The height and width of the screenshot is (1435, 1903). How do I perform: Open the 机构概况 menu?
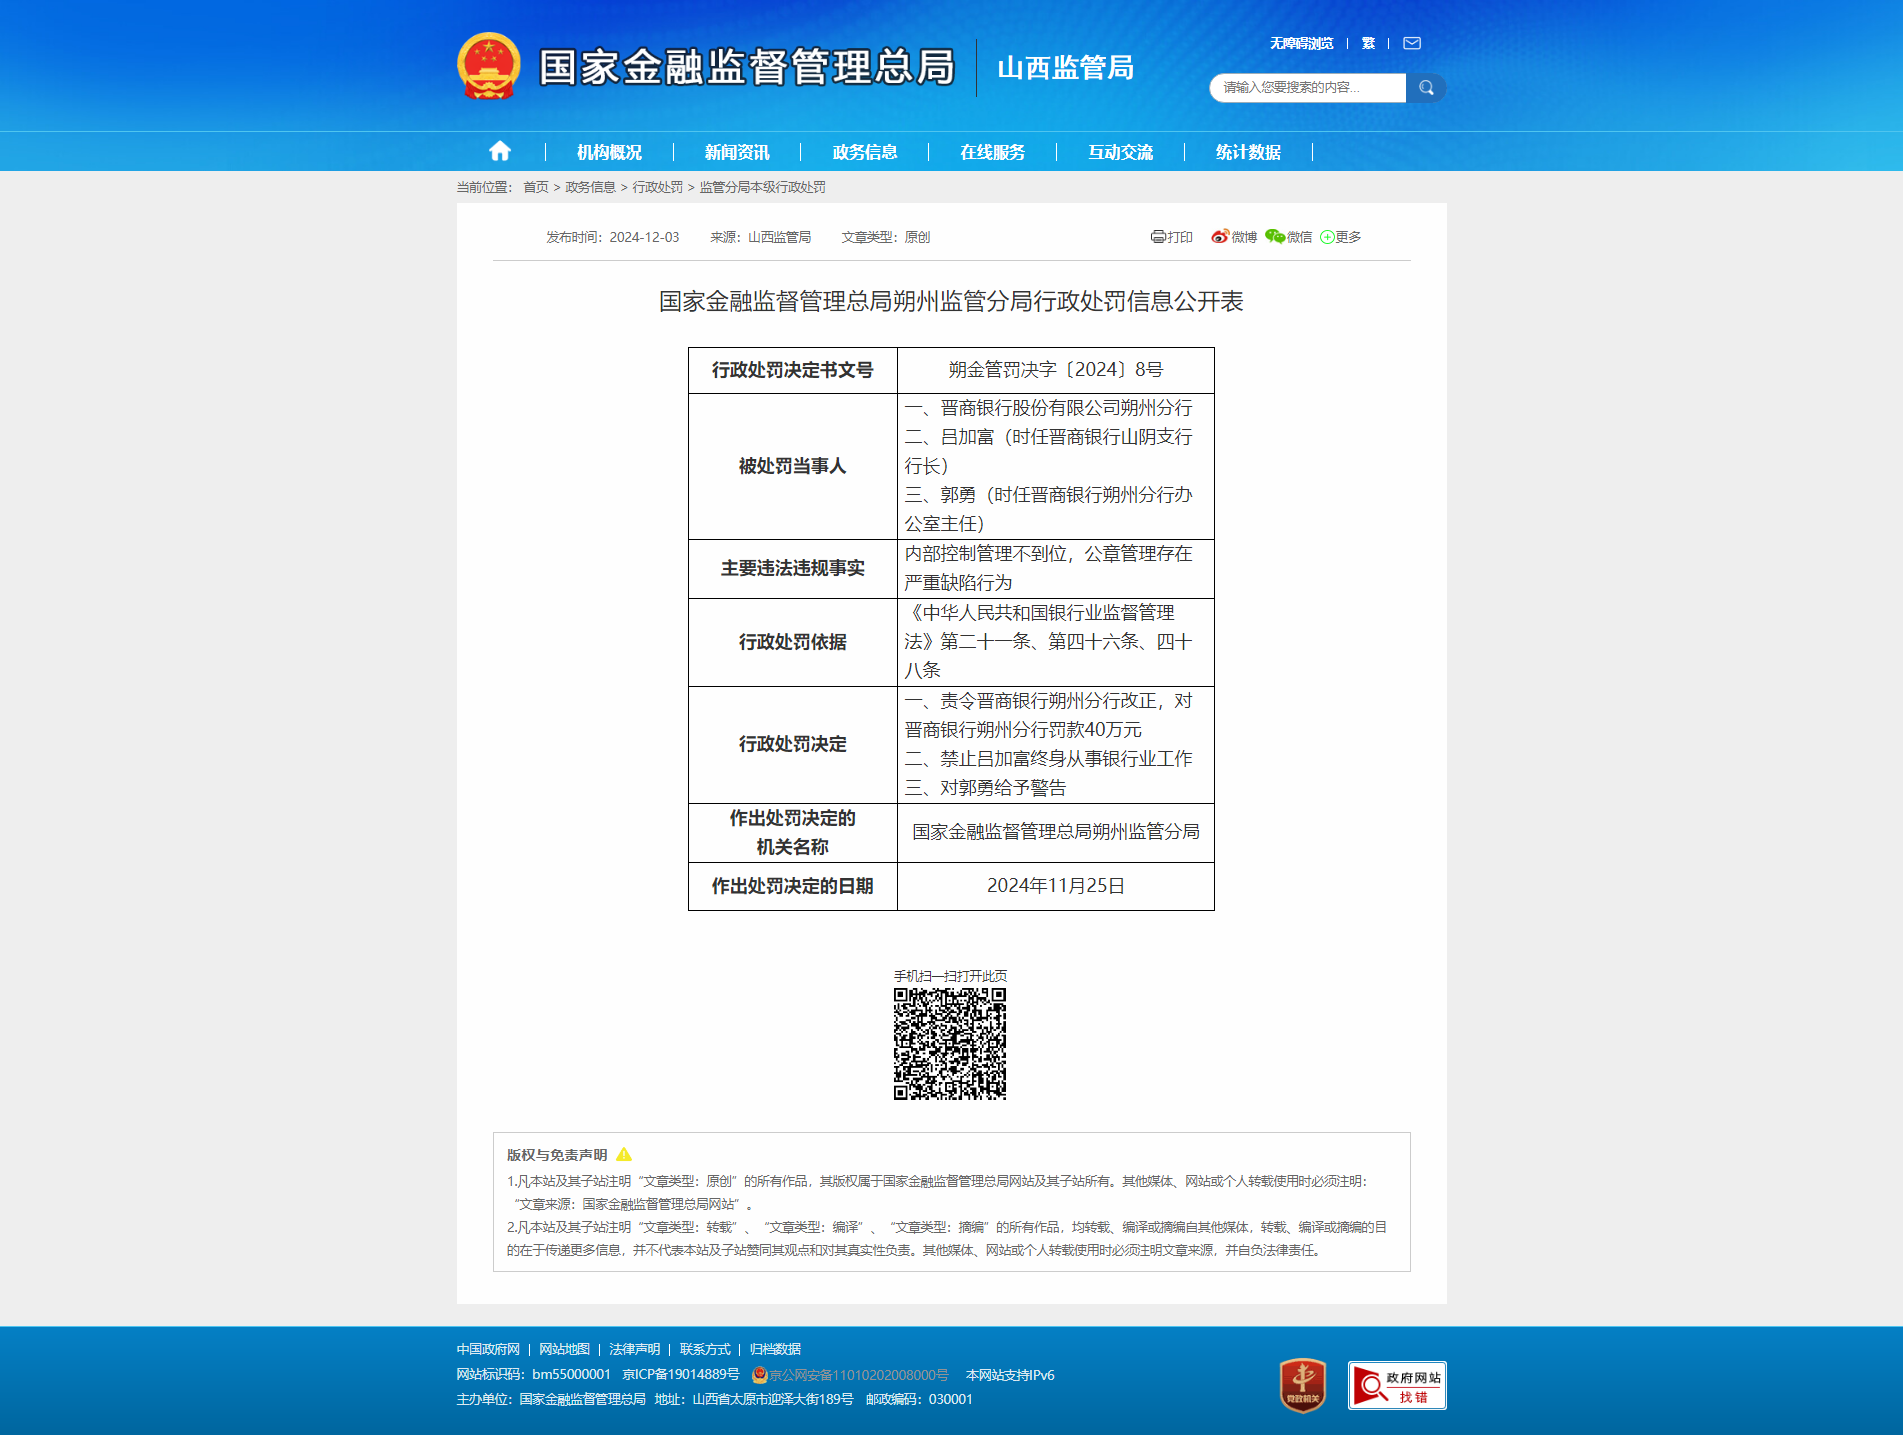(609, 152)
